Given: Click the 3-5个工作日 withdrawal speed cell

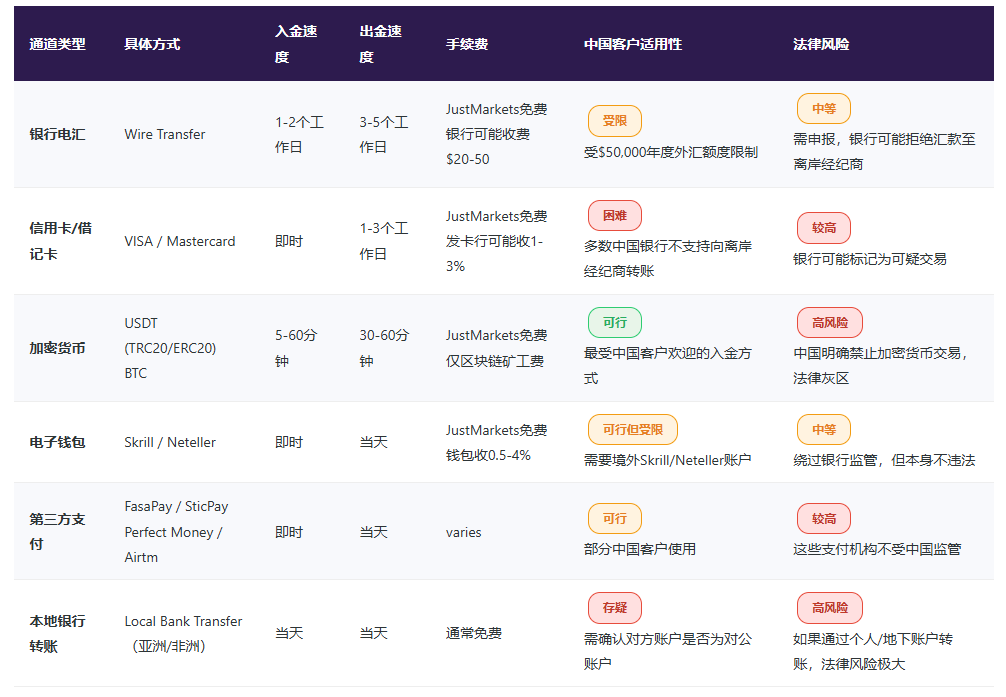Looking at the screenshot, I should [x=384, y=134].
